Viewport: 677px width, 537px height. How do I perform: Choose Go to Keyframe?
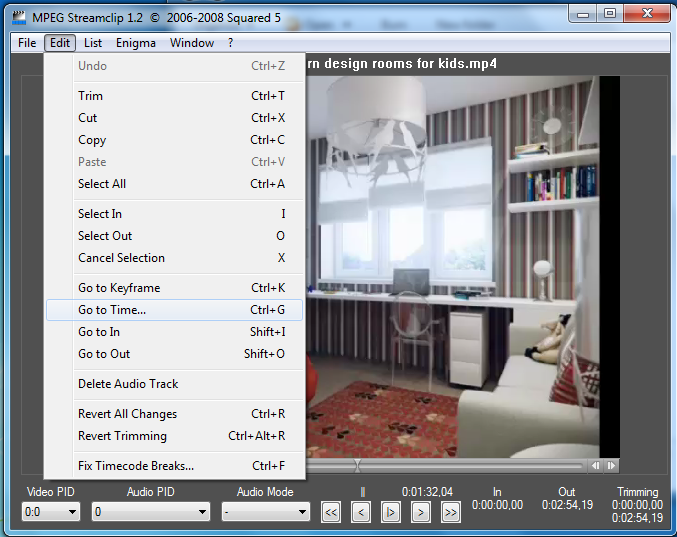click(x=174, y=288)
